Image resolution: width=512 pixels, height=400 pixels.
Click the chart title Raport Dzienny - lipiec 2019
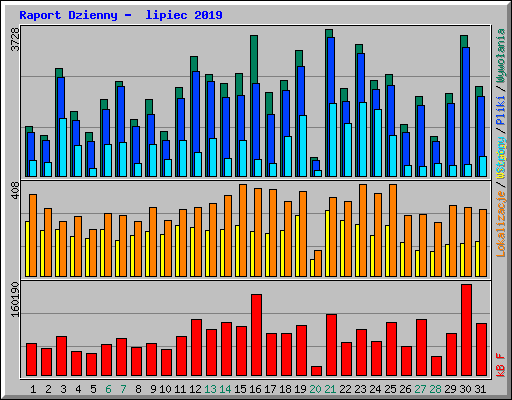click(121, 15)
